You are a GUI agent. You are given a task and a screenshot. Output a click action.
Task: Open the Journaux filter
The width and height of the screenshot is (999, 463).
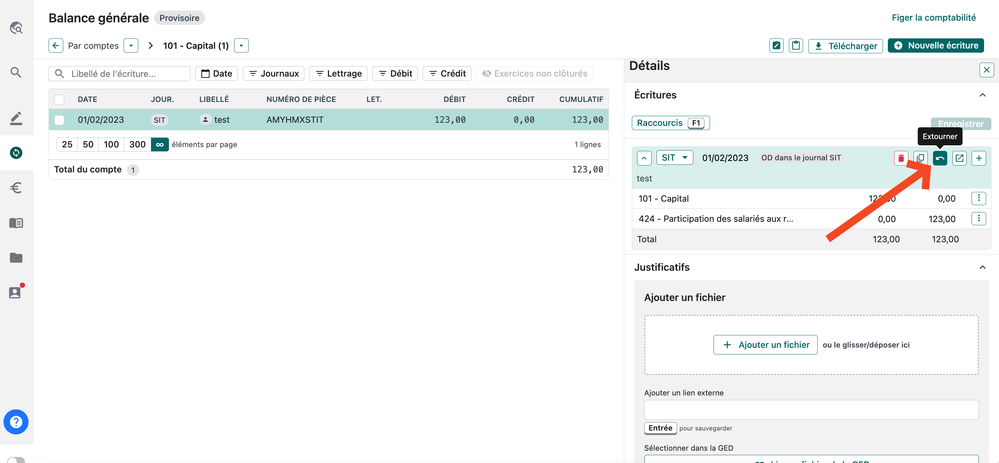(x=274, y=74)
